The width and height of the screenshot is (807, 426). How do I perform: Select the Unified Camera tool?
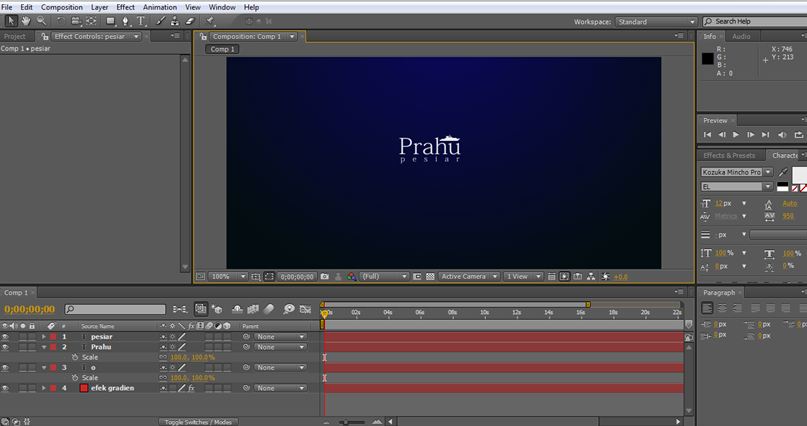[x=76, y=21]
